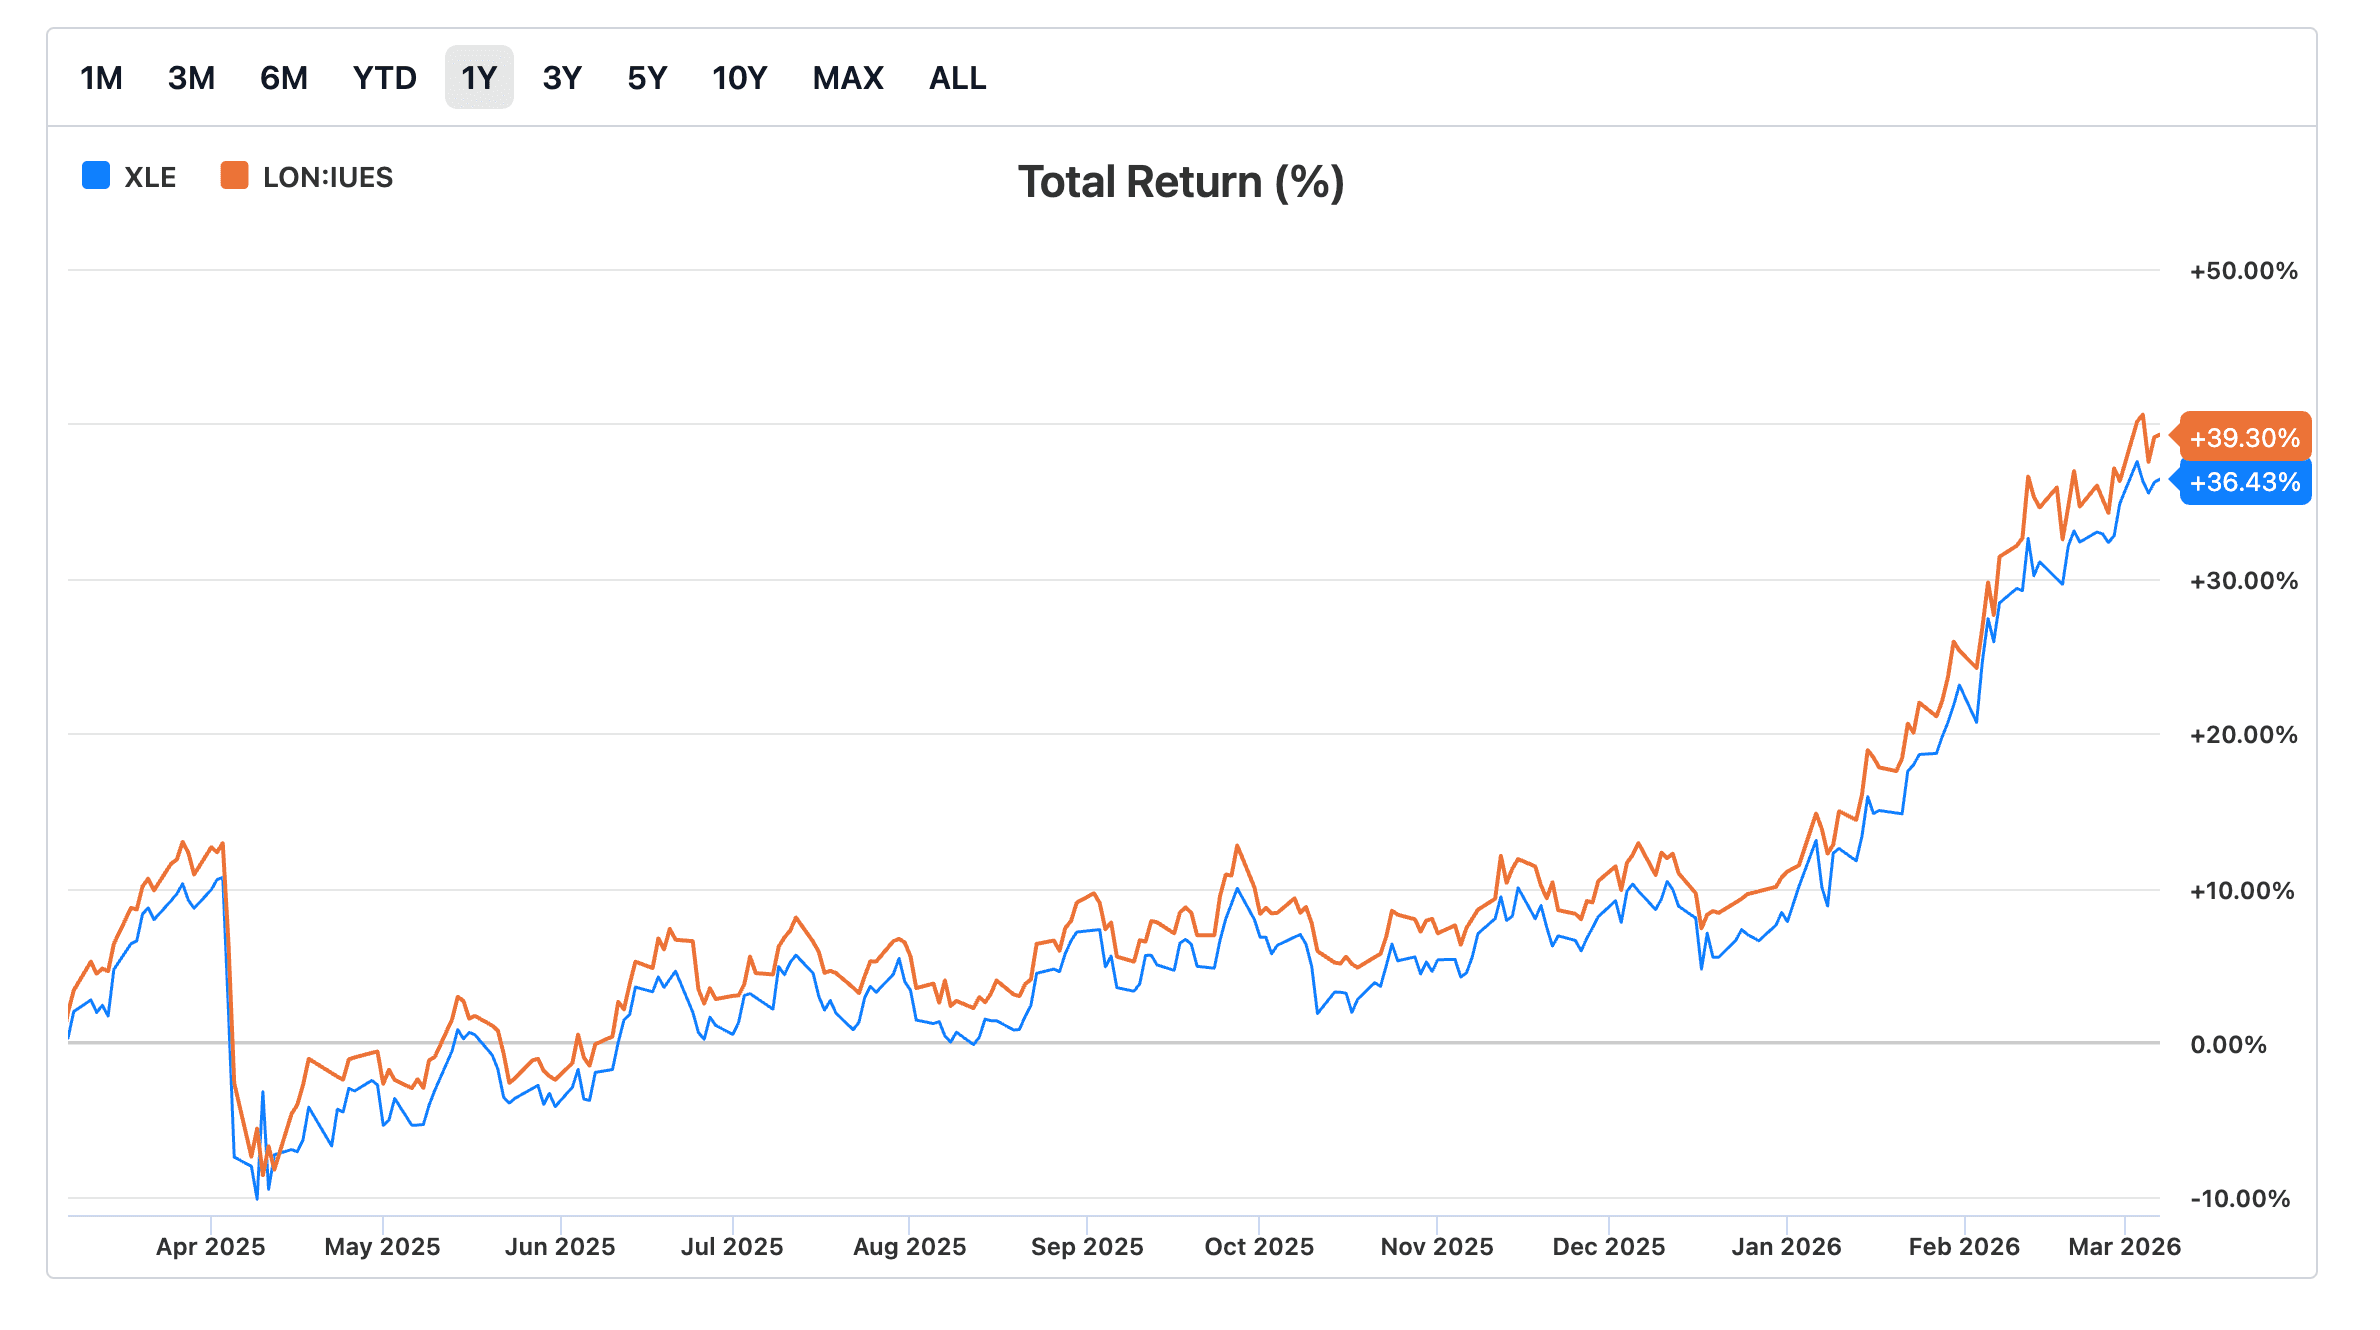Click the Oct 2025 axis label

1259,1247
